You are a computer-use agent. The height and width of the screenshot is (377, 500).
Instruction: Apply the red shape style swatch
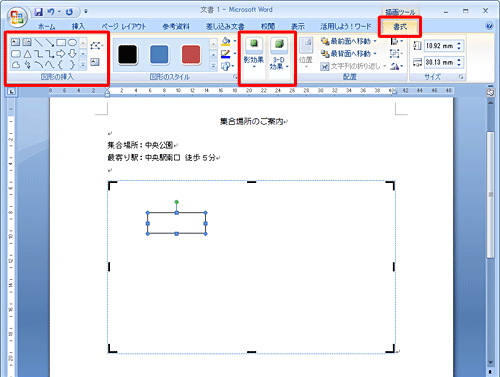click(191, 54)
